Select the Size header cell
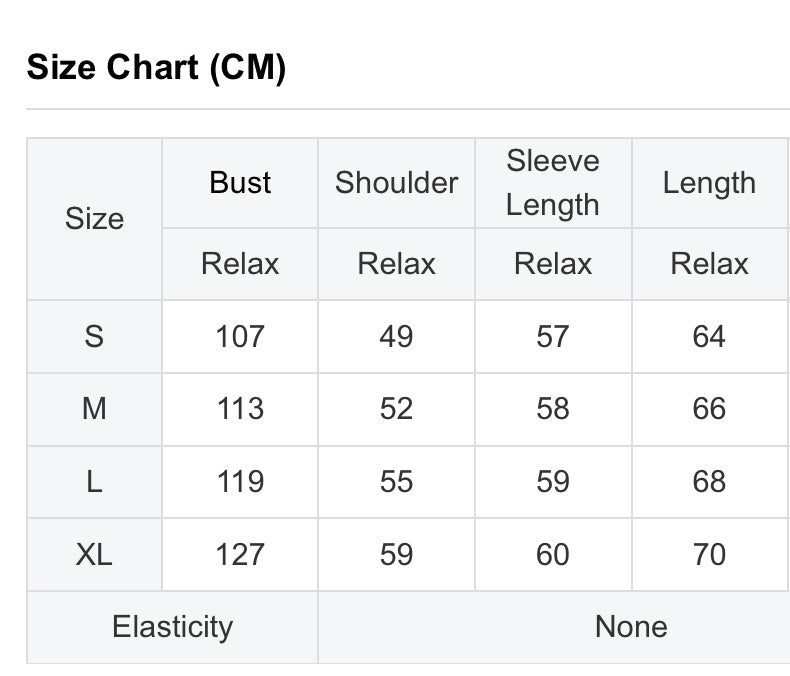 (94, 219)
